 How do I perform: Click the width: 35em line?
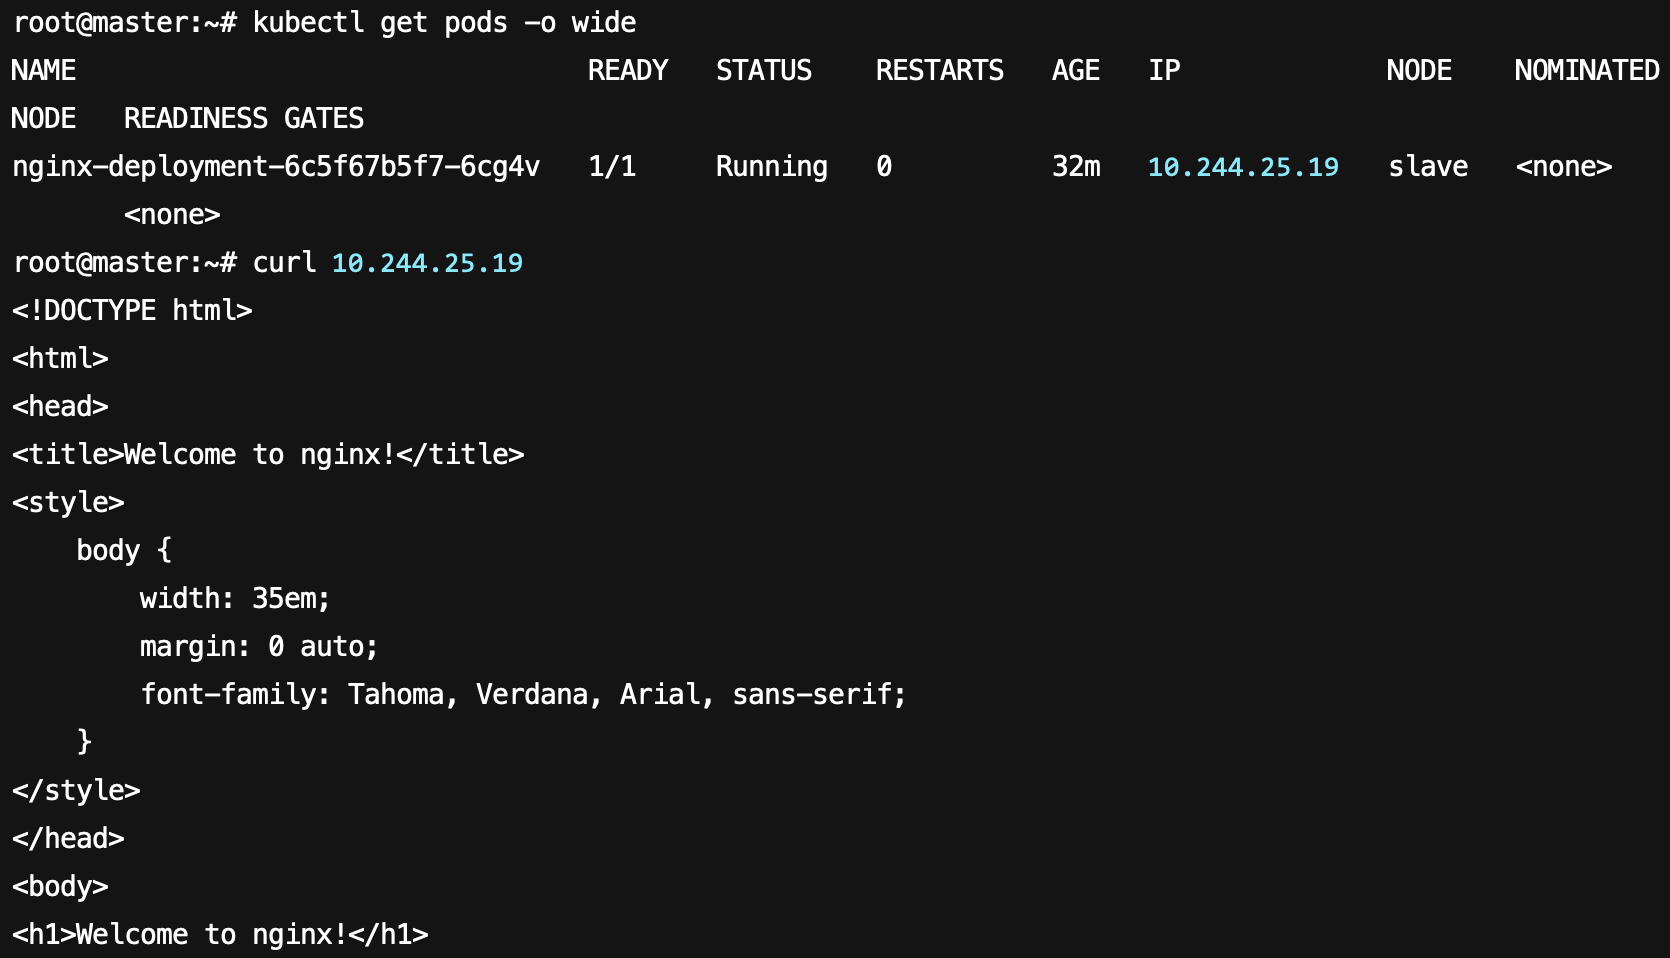tap(235, 599)
